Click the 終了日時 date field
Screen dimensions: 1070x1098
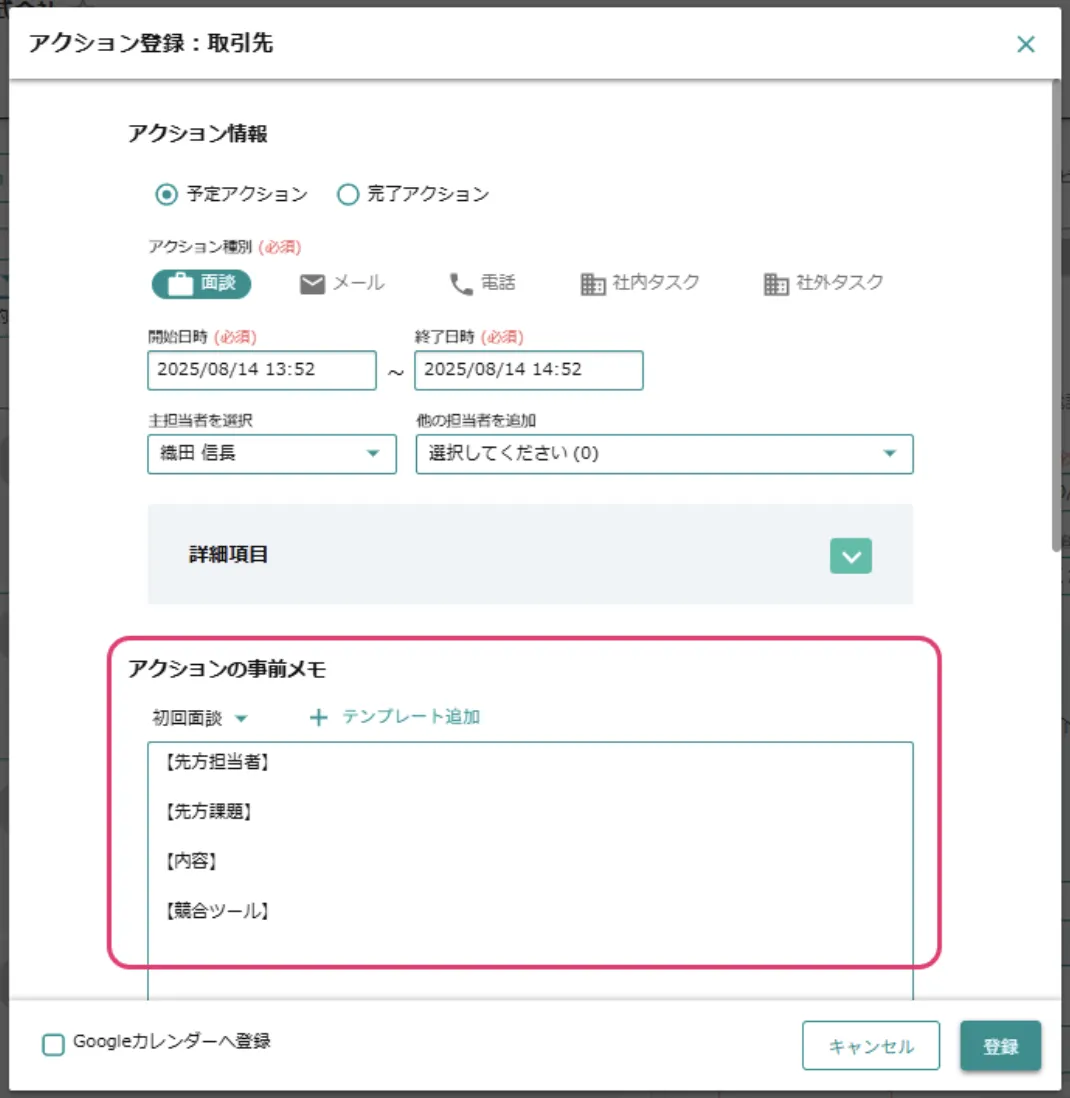click(x=528, y=370)
